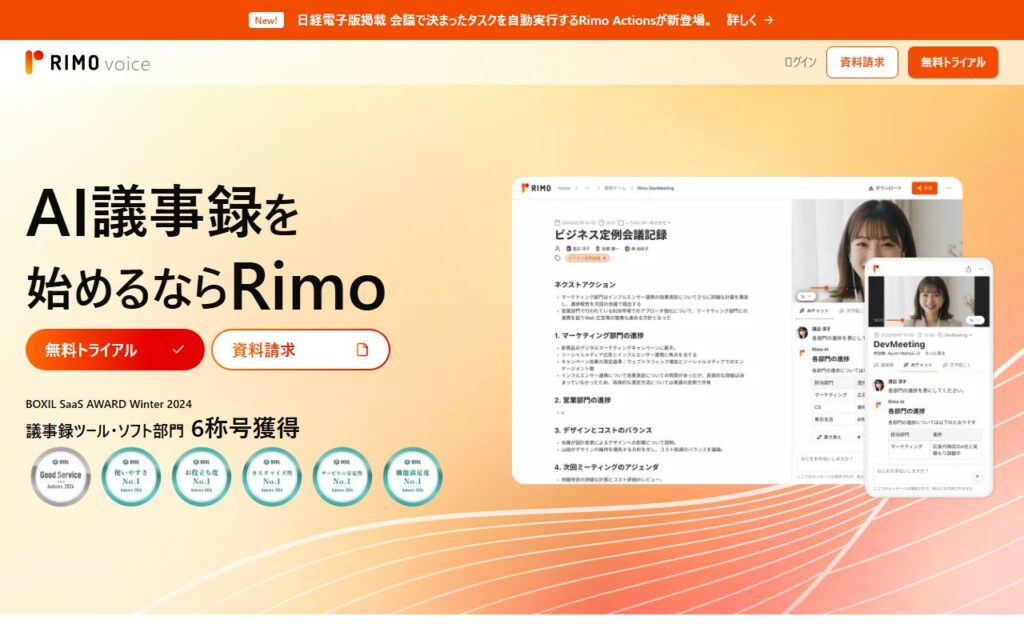Click the tag icon beside the orange chip
This screenshot has width=1024, height=640.
[x=558, y=258]
